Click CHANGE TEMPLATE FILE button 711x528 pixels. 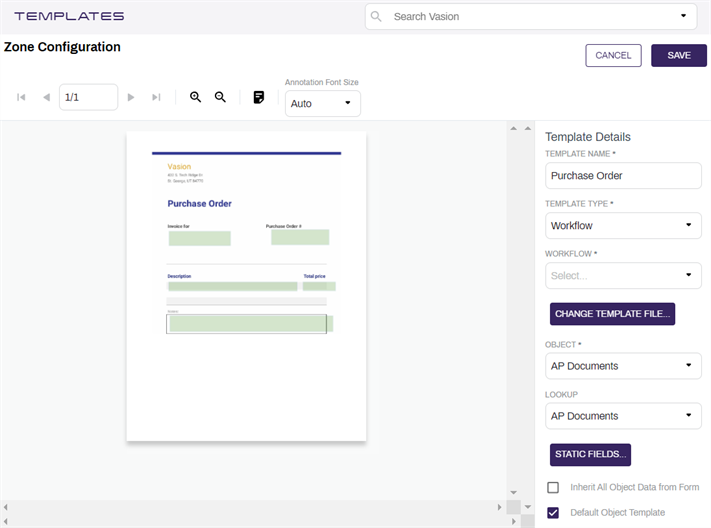tap(612, 314)
